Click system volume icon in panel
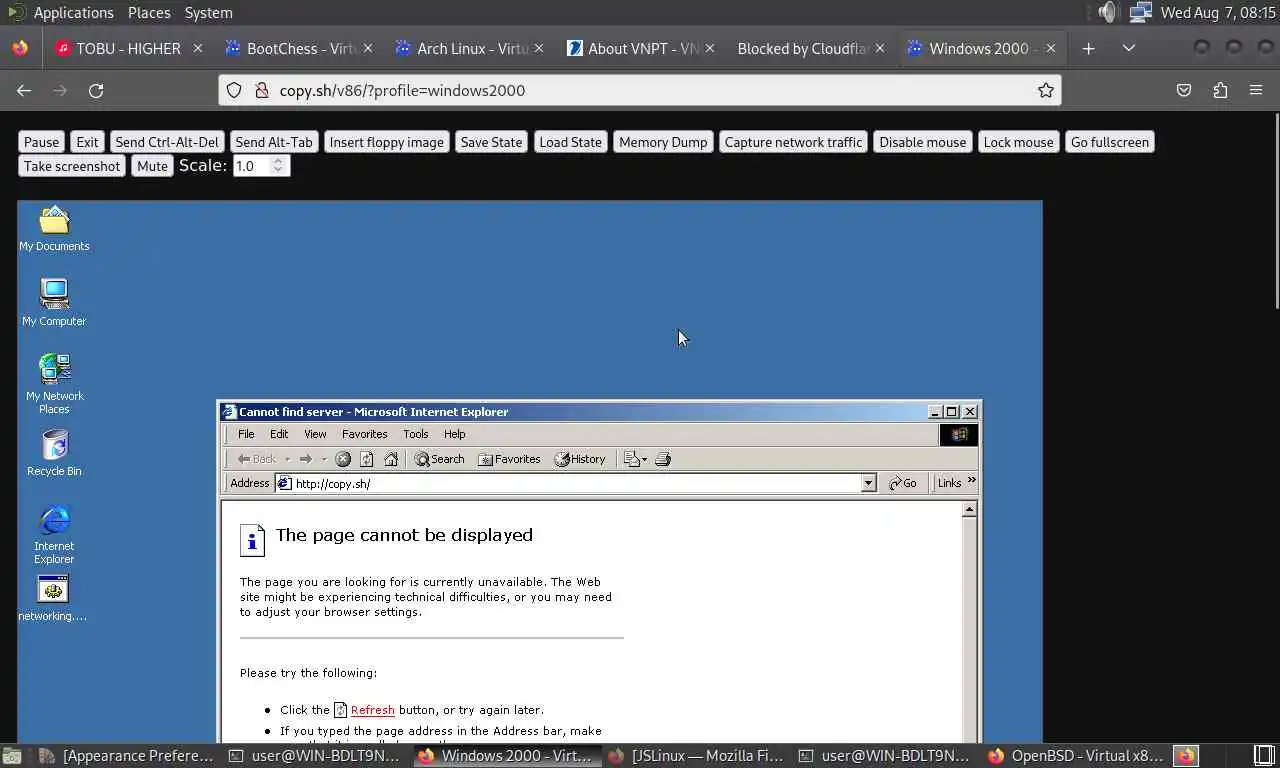The width and height of the screenshot is (1280, 768). click(1107, 12)
